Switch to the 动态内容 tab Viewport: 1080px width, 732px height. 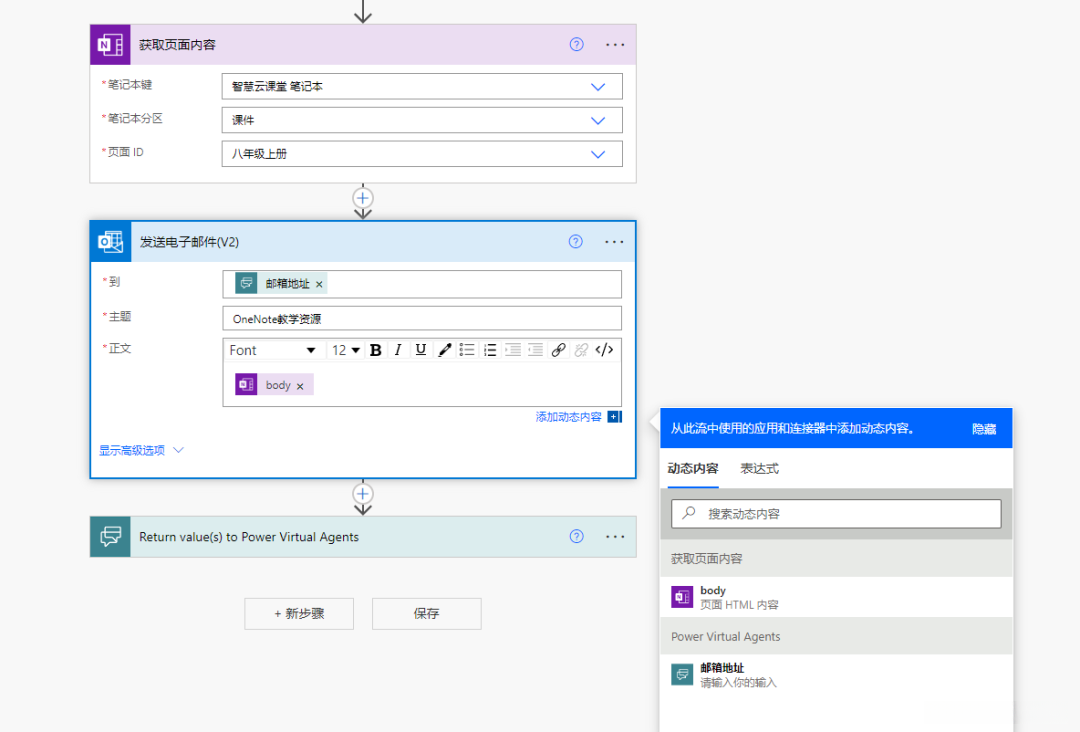coord(693,469)
